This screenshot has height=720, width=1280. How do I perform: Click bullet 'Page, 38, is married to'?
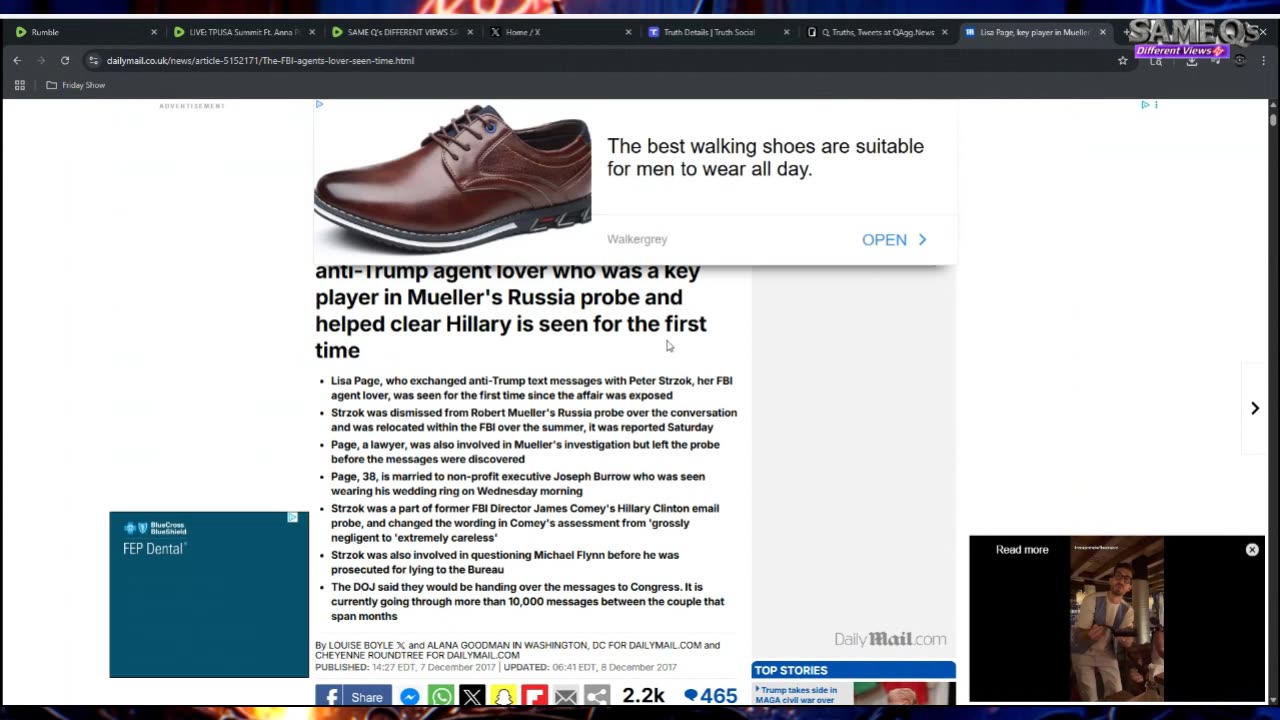[x=518, y=484]
